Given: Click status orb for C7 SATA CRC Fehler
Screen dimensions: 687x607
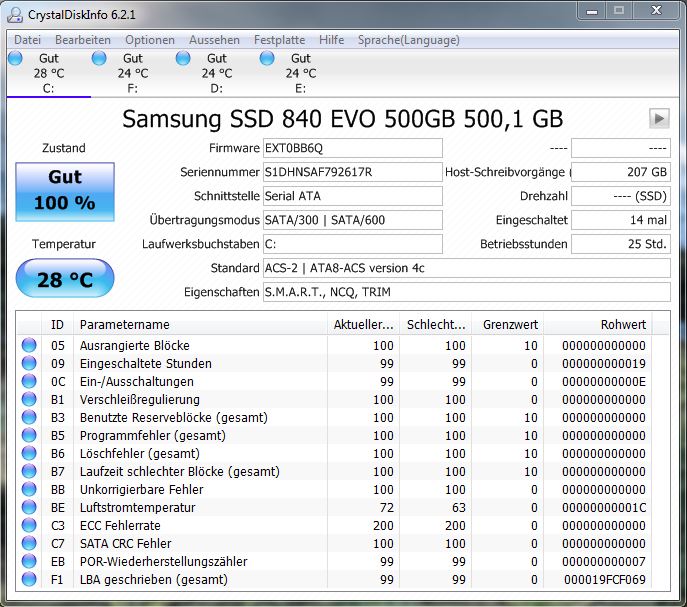Looking at the screenshot, I should (x=29, y=543).
